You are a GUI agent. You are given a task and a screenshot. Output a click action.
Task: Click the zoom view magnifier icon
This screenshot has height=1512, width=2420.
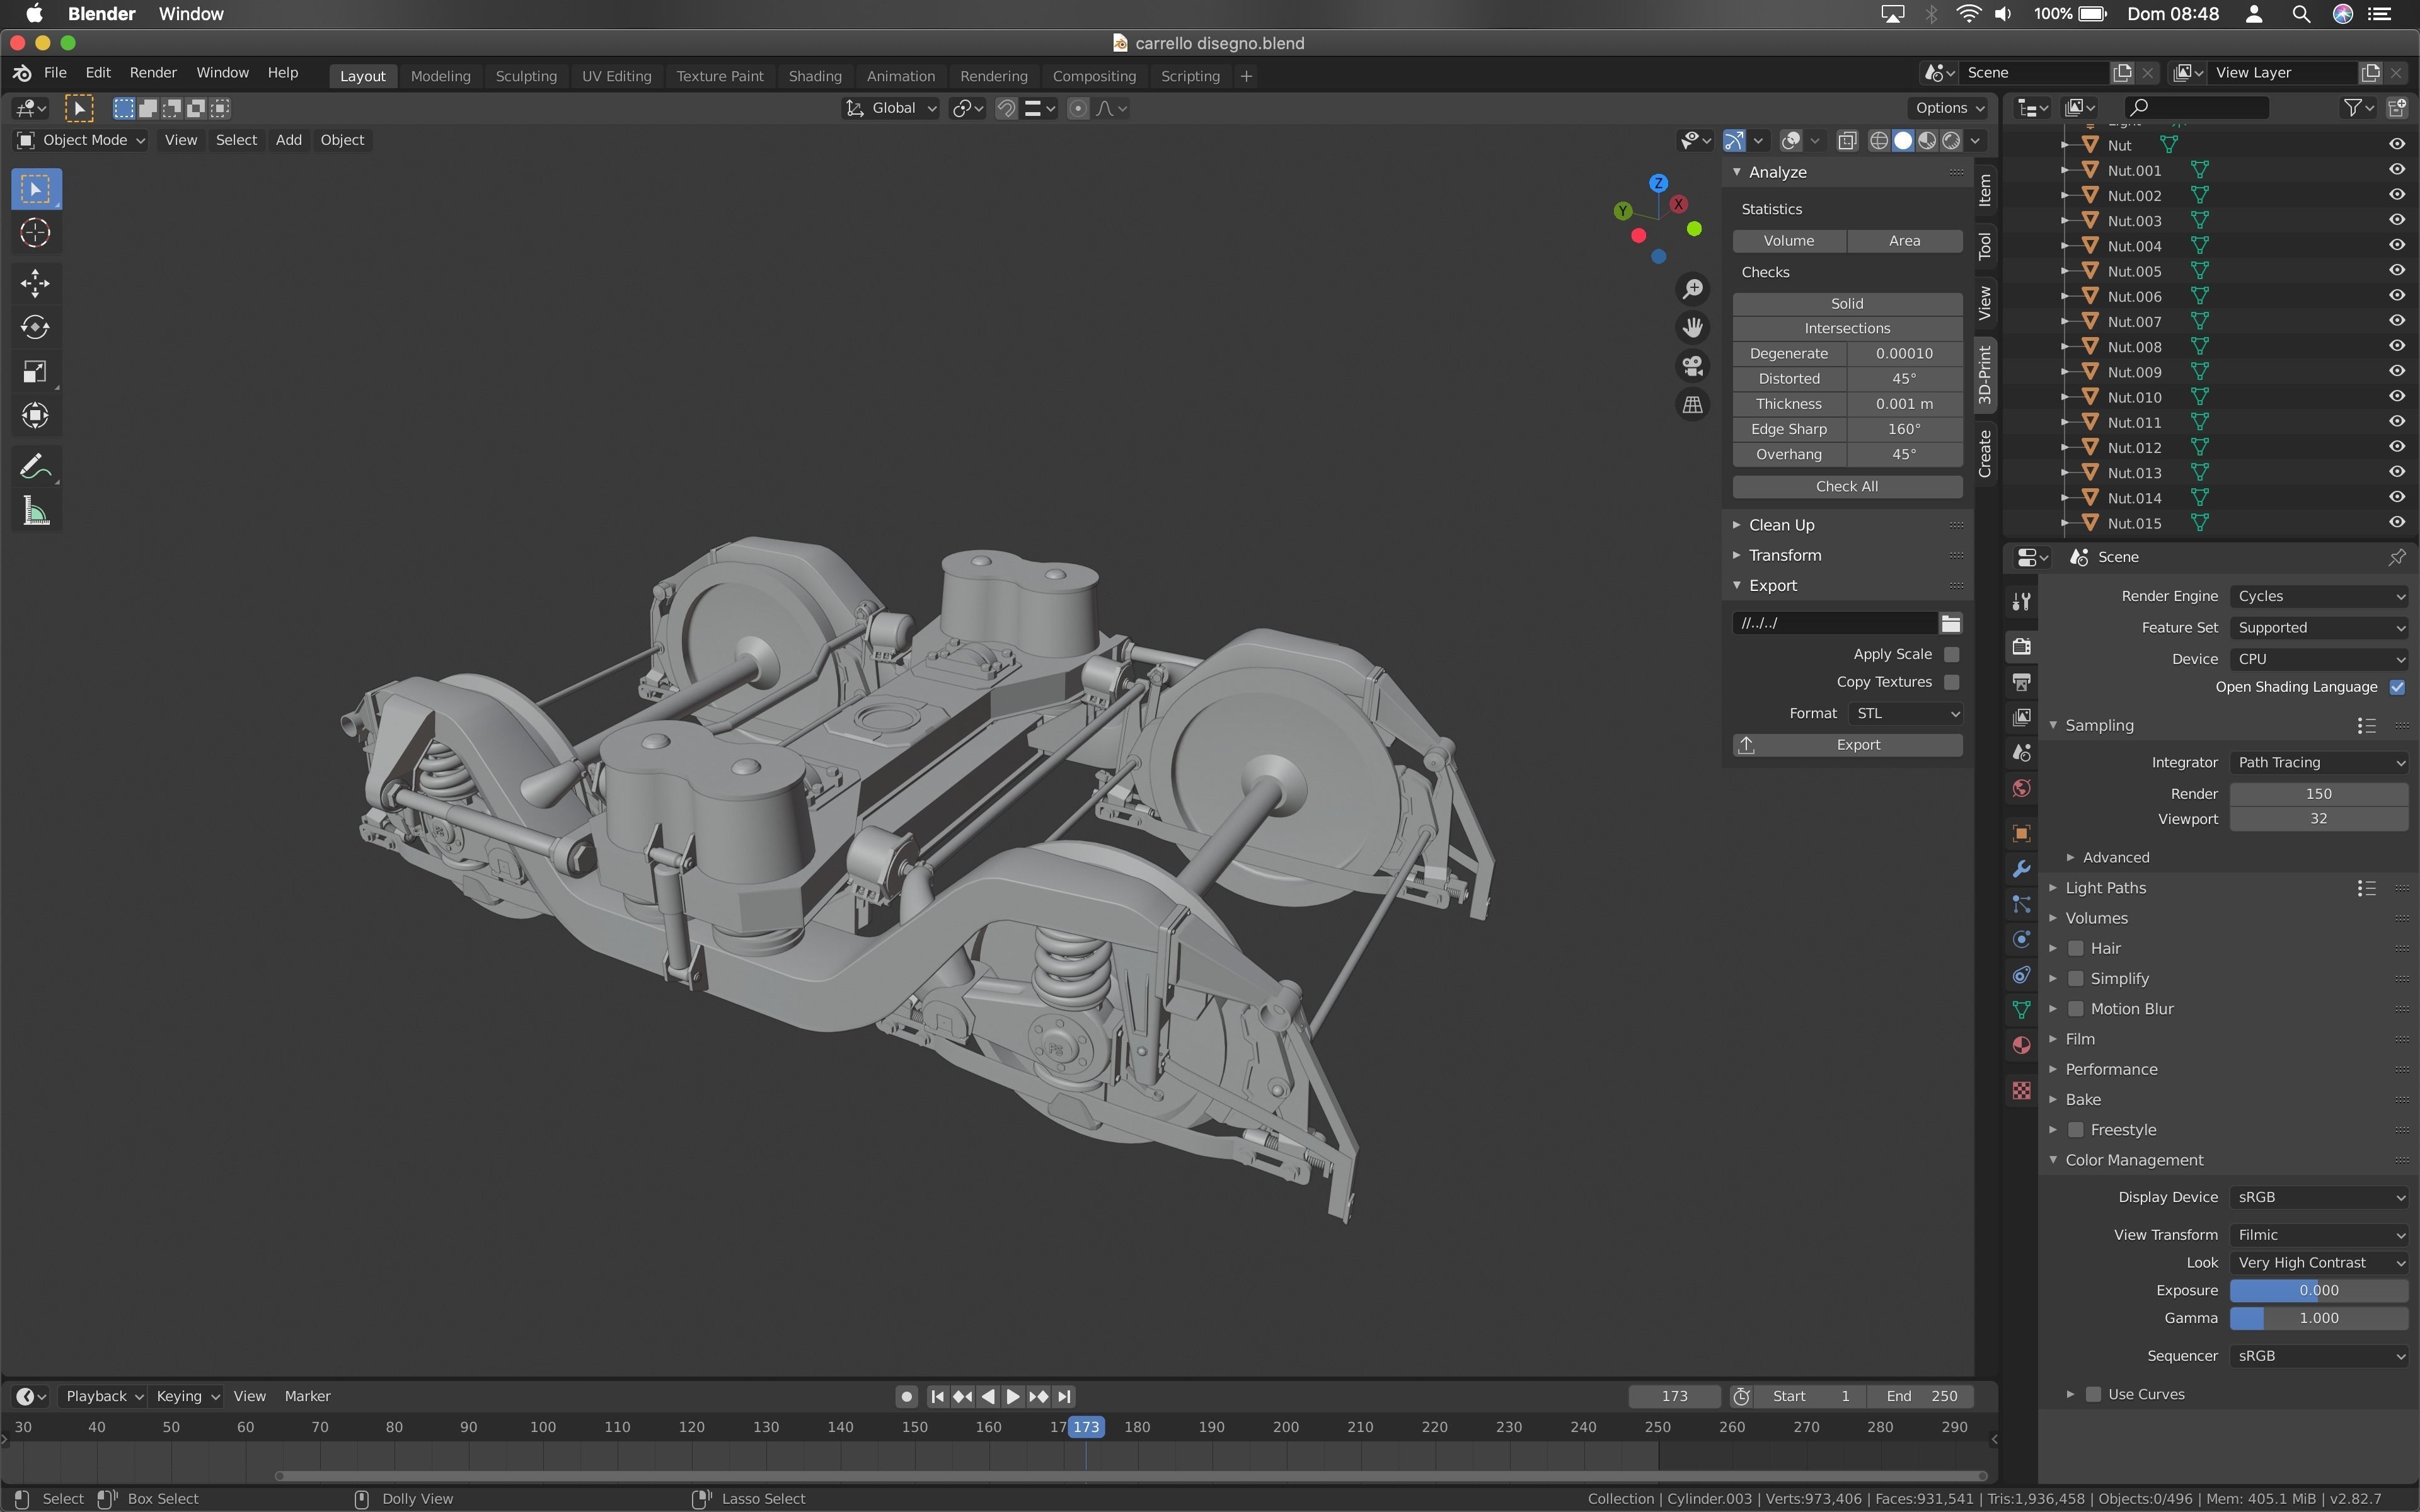coord(1692,289)
